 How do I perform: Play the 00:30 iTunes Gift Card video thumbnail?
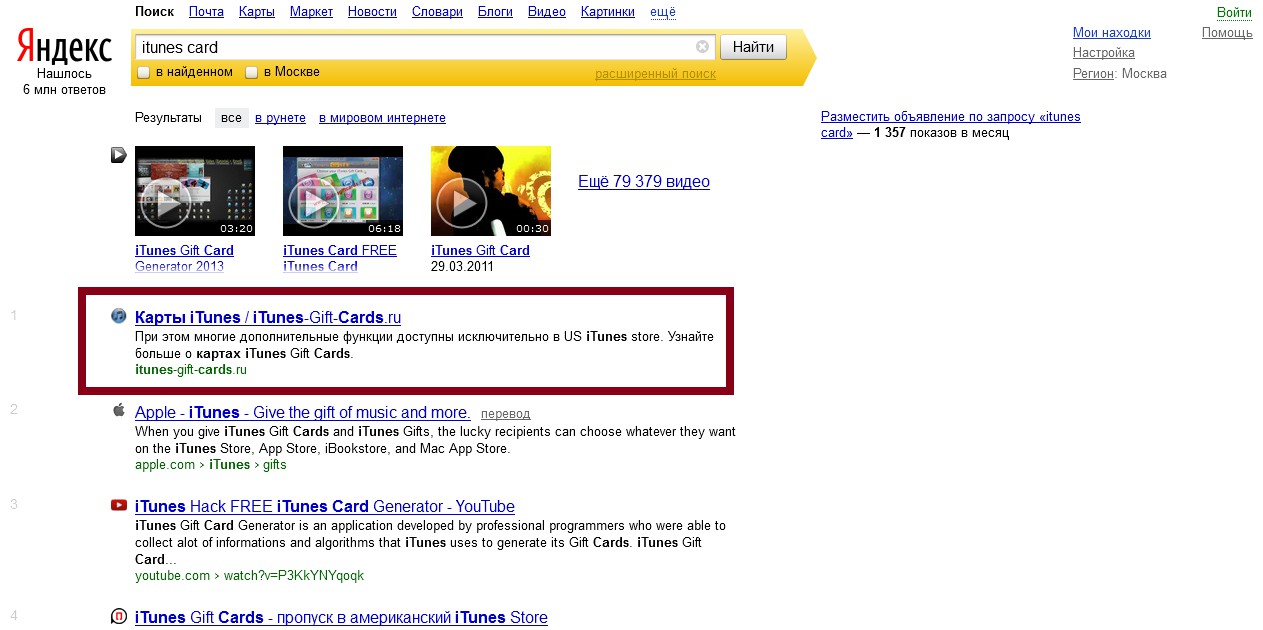(x=491, y=191)
